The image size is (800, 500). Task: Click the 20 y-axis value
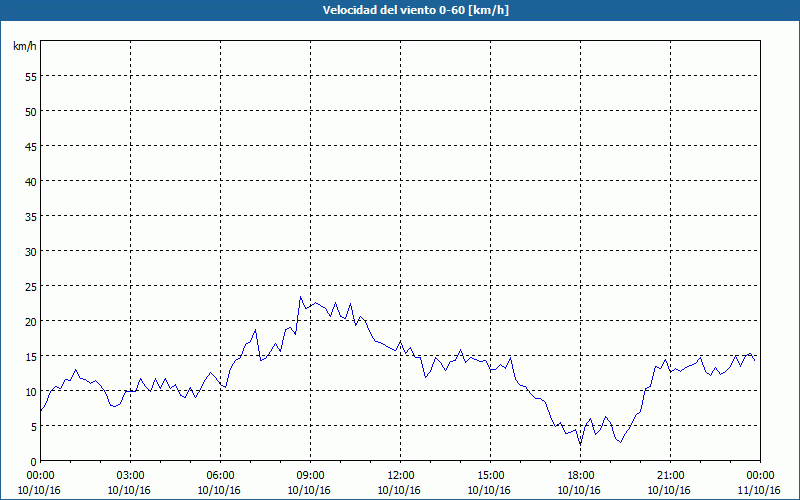pos(31,321)
